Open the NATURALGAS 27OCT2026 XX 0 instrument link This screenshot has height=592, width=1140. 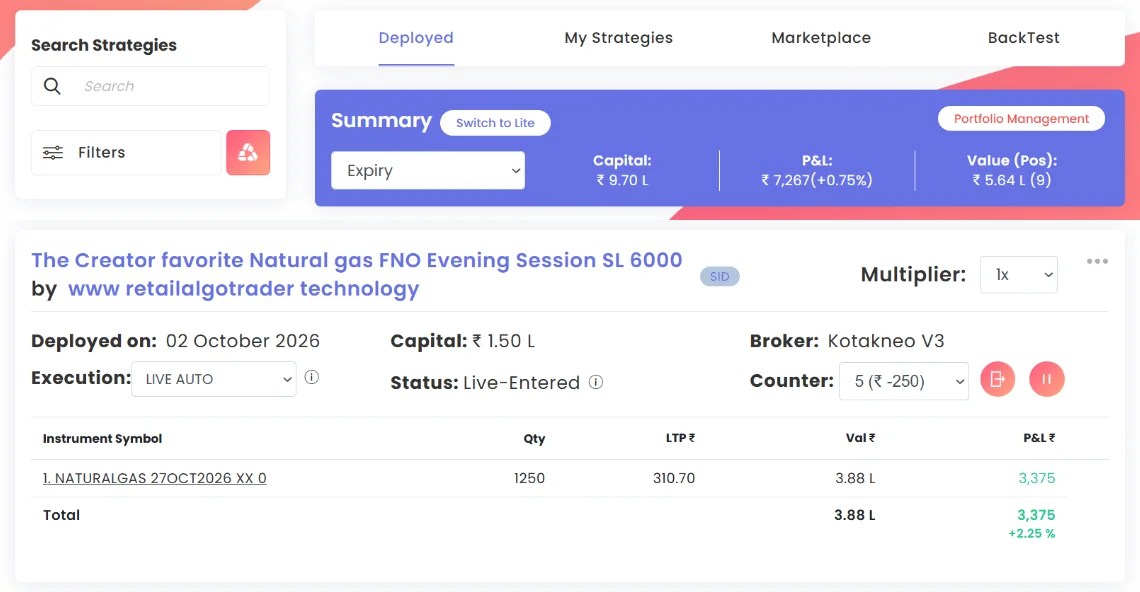point(155,479)
